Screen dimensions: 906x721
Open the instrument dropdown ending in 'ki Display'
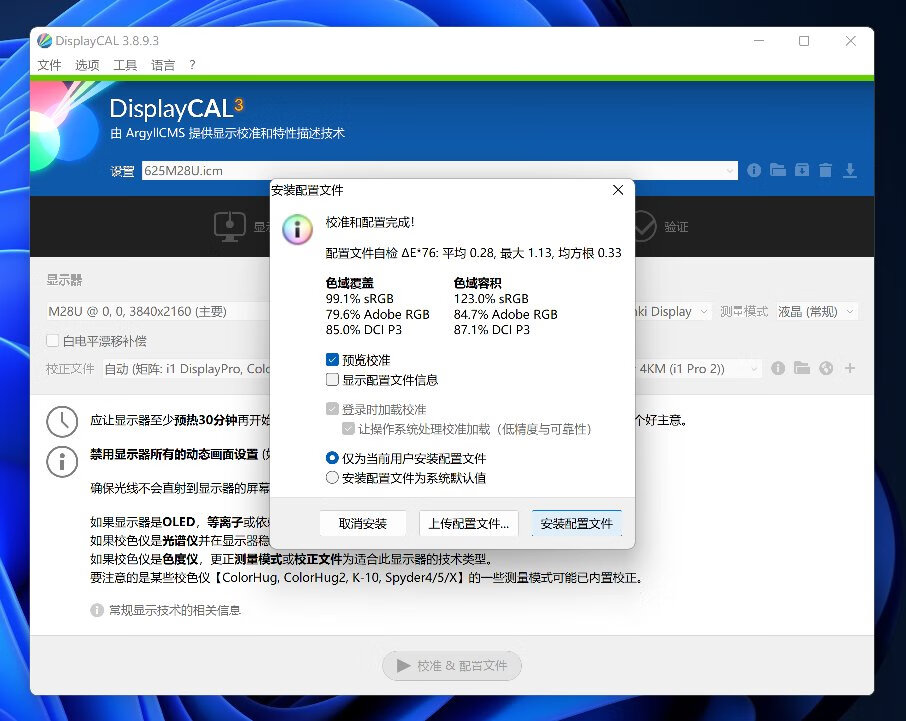point(673,311)
